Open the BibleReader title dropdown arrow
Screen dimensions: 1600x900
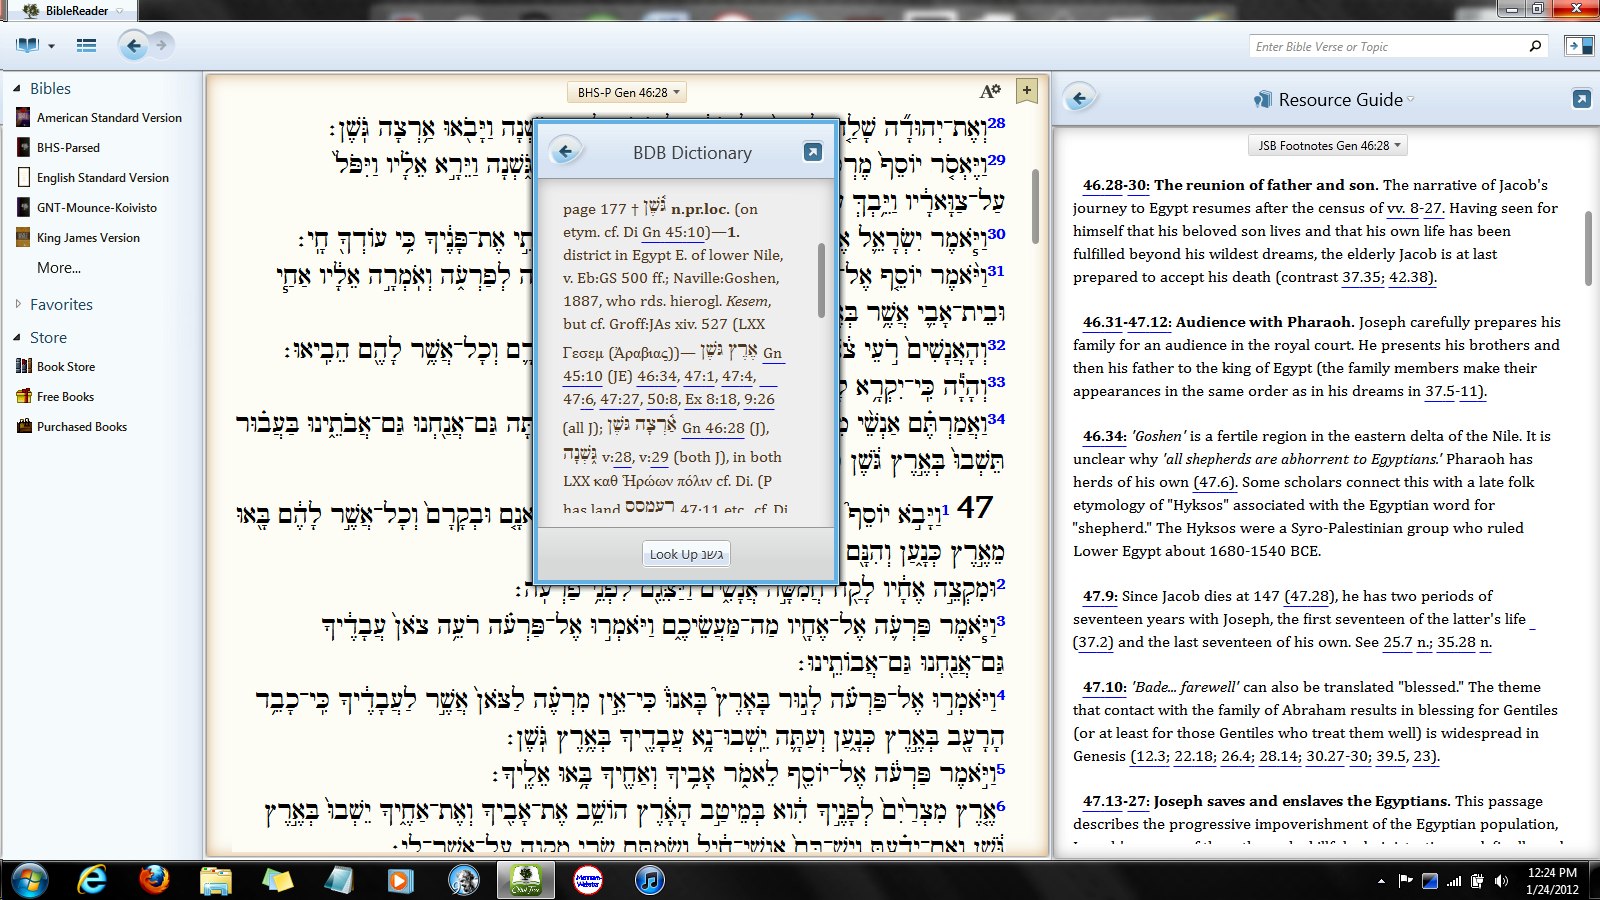(x=120, y=11)
